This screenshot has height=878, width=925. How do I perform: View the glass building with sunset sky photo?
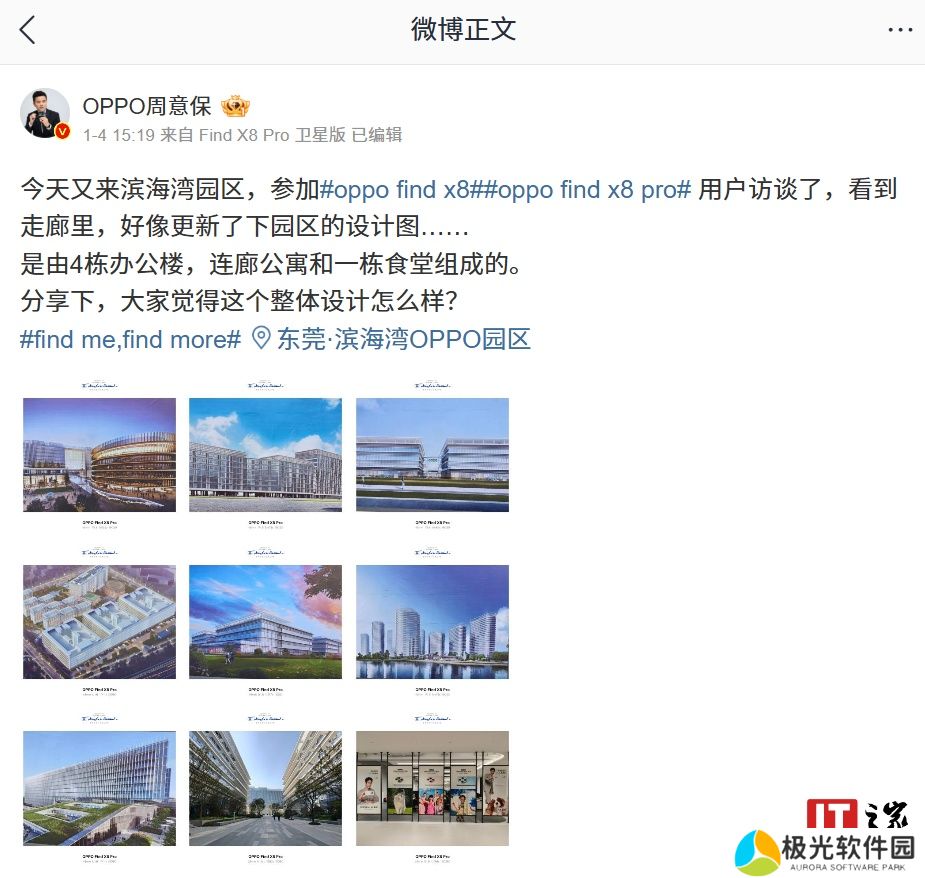click(265, 621)
